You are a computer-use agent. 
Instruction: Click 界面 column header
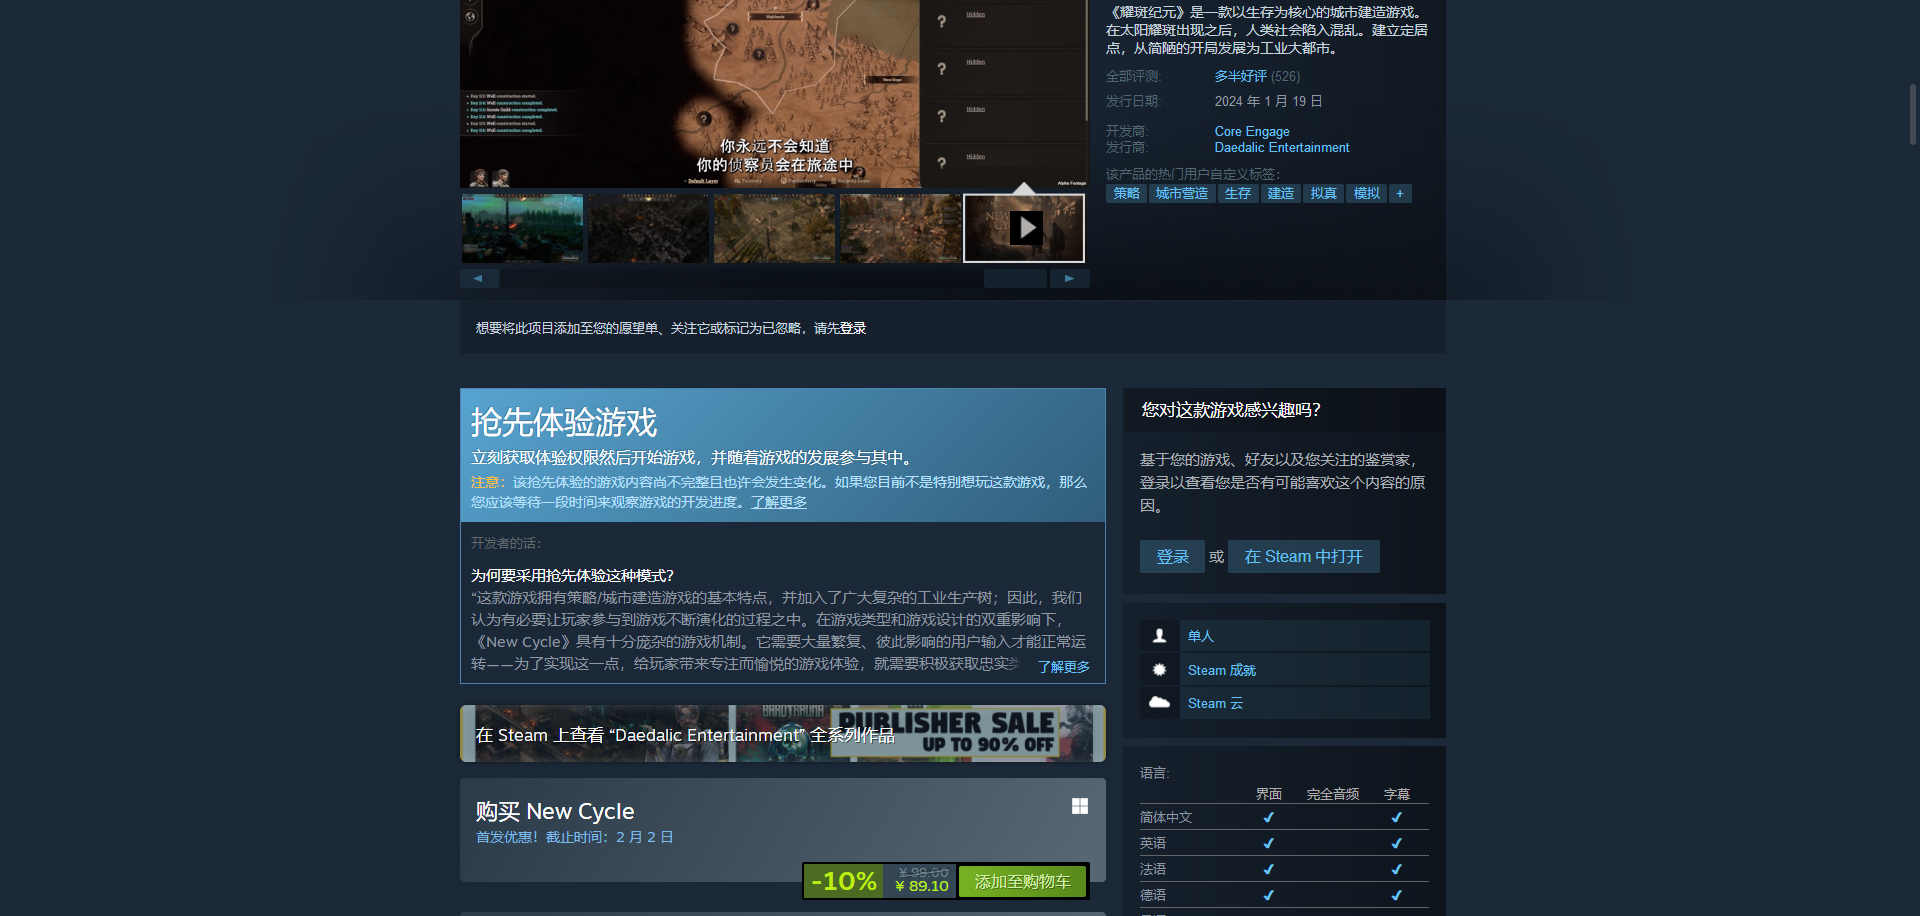(1268, 794)
